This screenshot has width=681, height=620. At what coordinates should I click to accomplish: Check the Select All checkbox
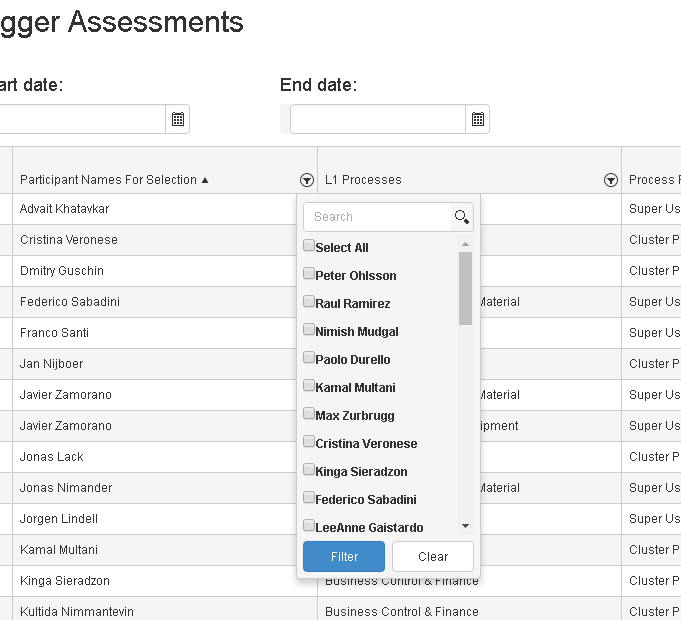click(309, 246)
